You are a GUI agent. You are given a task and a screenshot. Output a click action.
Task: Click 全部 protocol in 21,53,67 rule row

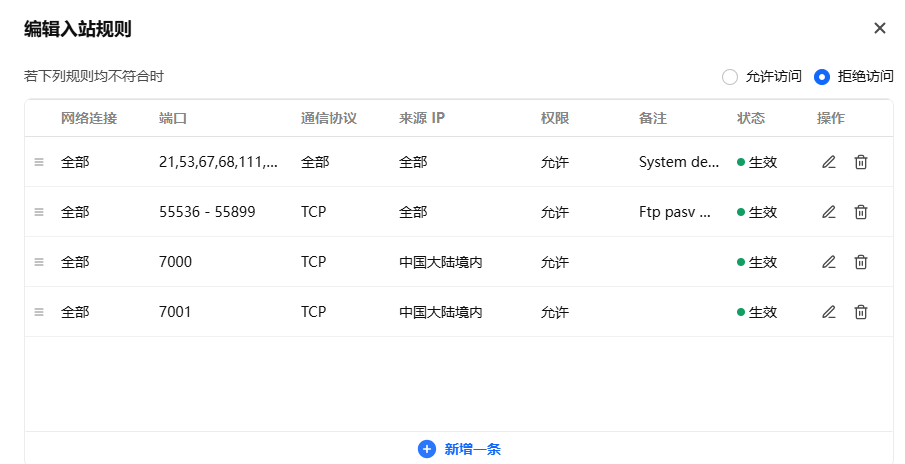click(315, 162)
